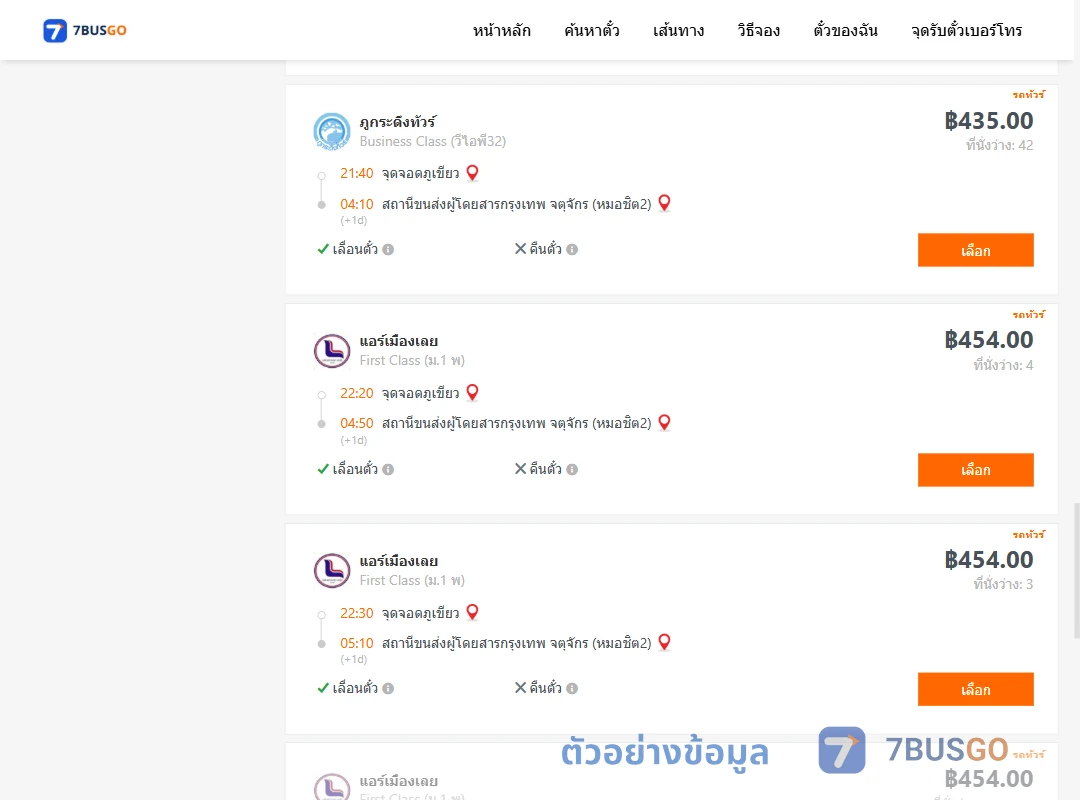Show map pin for 05:10 หมอชิต2 arrival
Screen dimensions: 1080x800
click(664, 642)
